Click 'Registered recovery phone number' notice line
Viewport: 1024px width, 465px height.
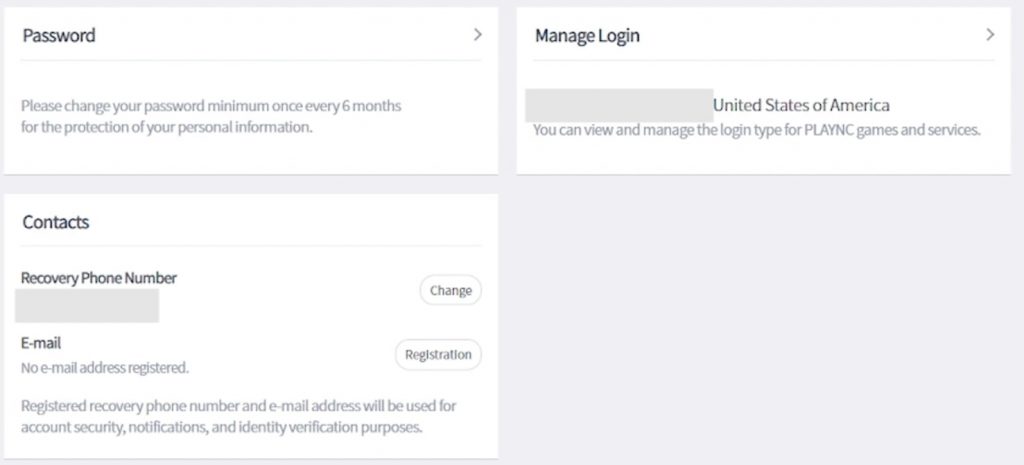[x=238, y=406]
